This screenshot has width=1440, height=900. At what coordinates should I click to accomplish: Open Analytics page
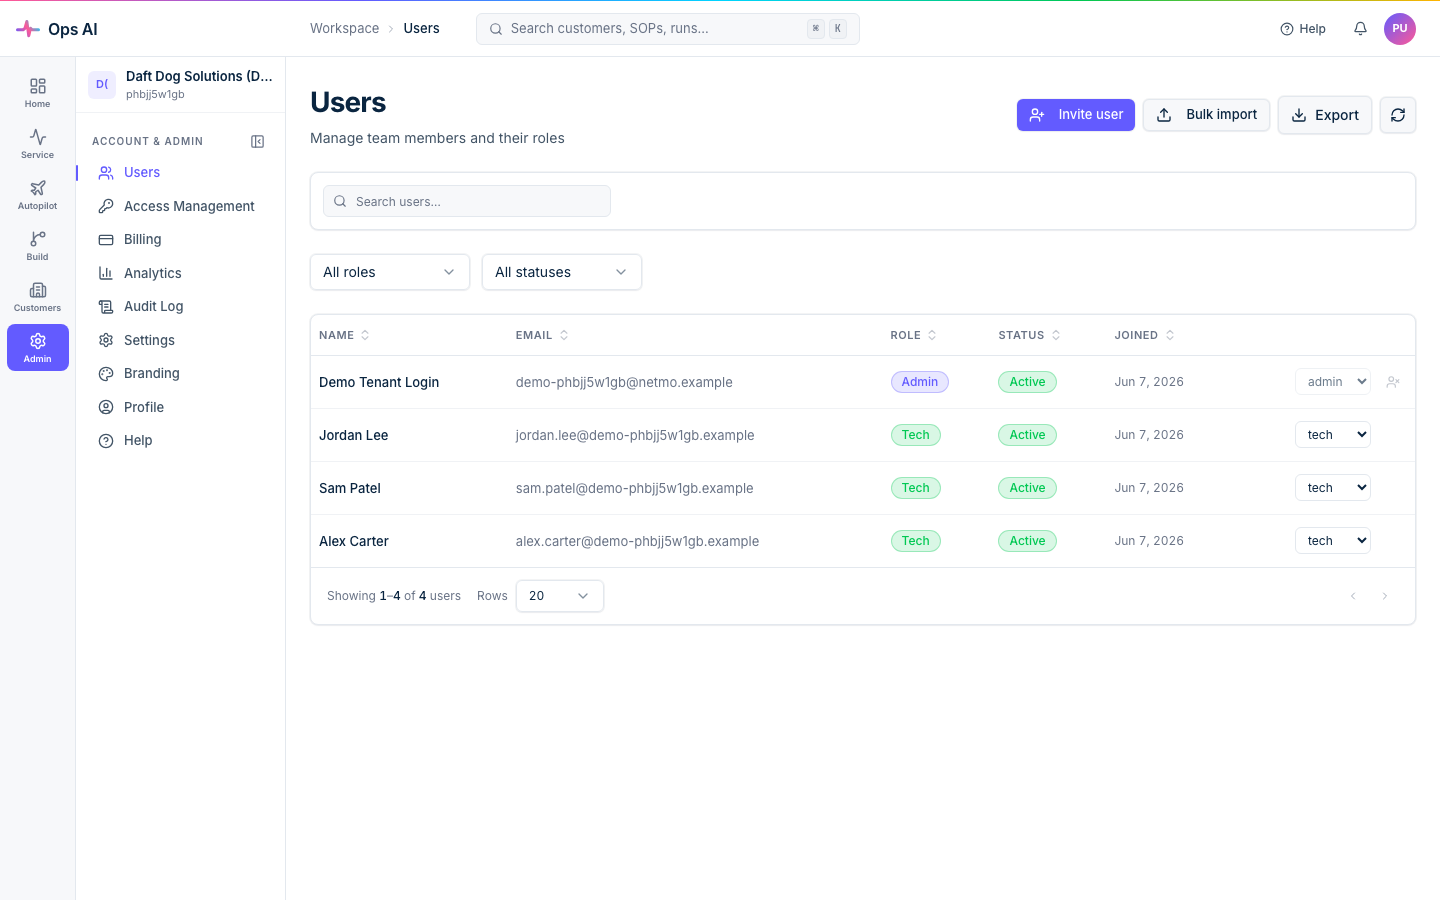click(180, 273)
